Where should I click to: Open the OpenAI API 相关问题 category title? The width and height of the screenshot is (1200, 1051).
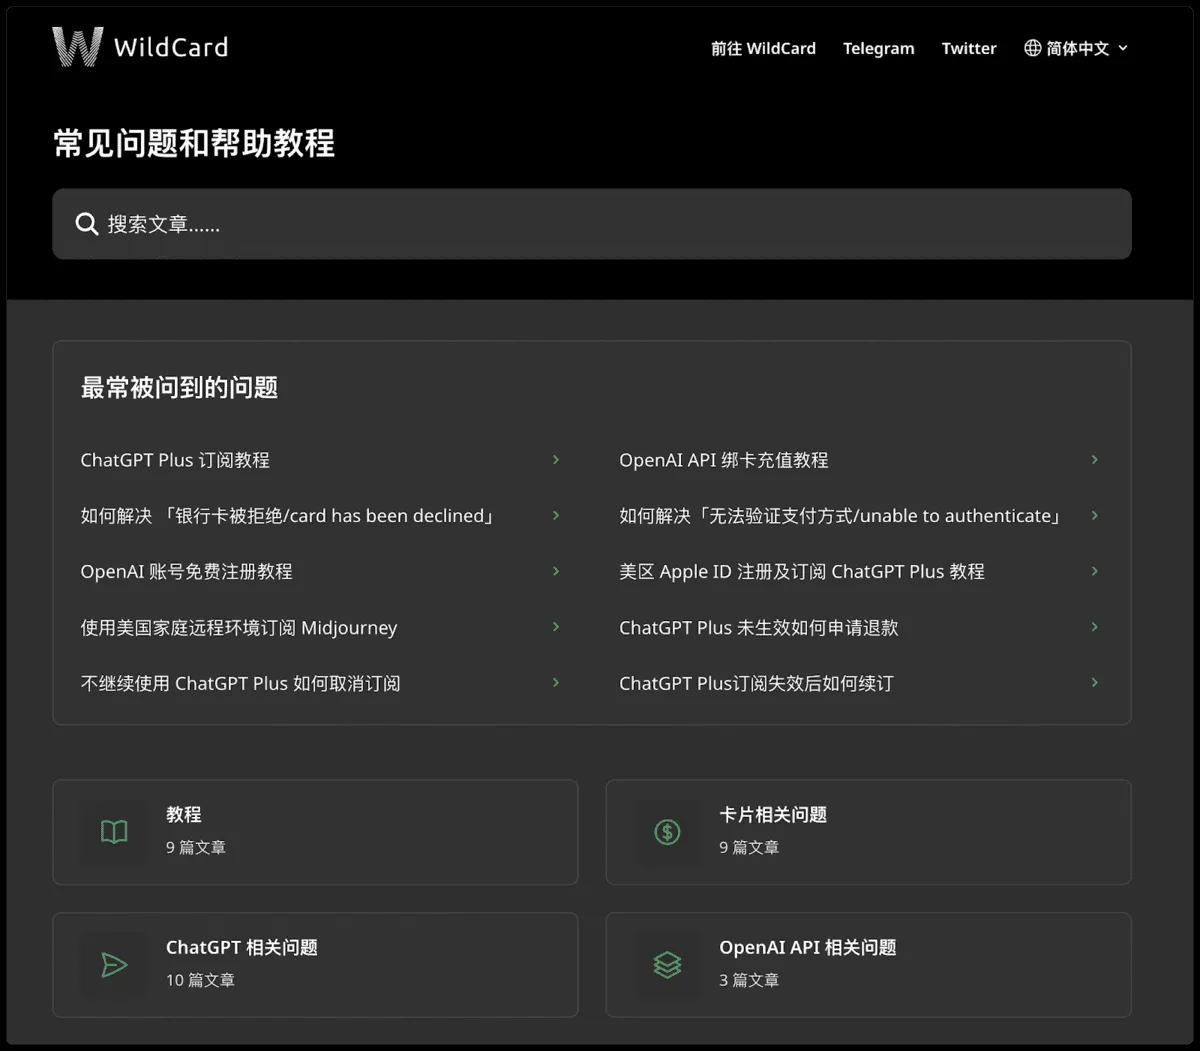808,947
